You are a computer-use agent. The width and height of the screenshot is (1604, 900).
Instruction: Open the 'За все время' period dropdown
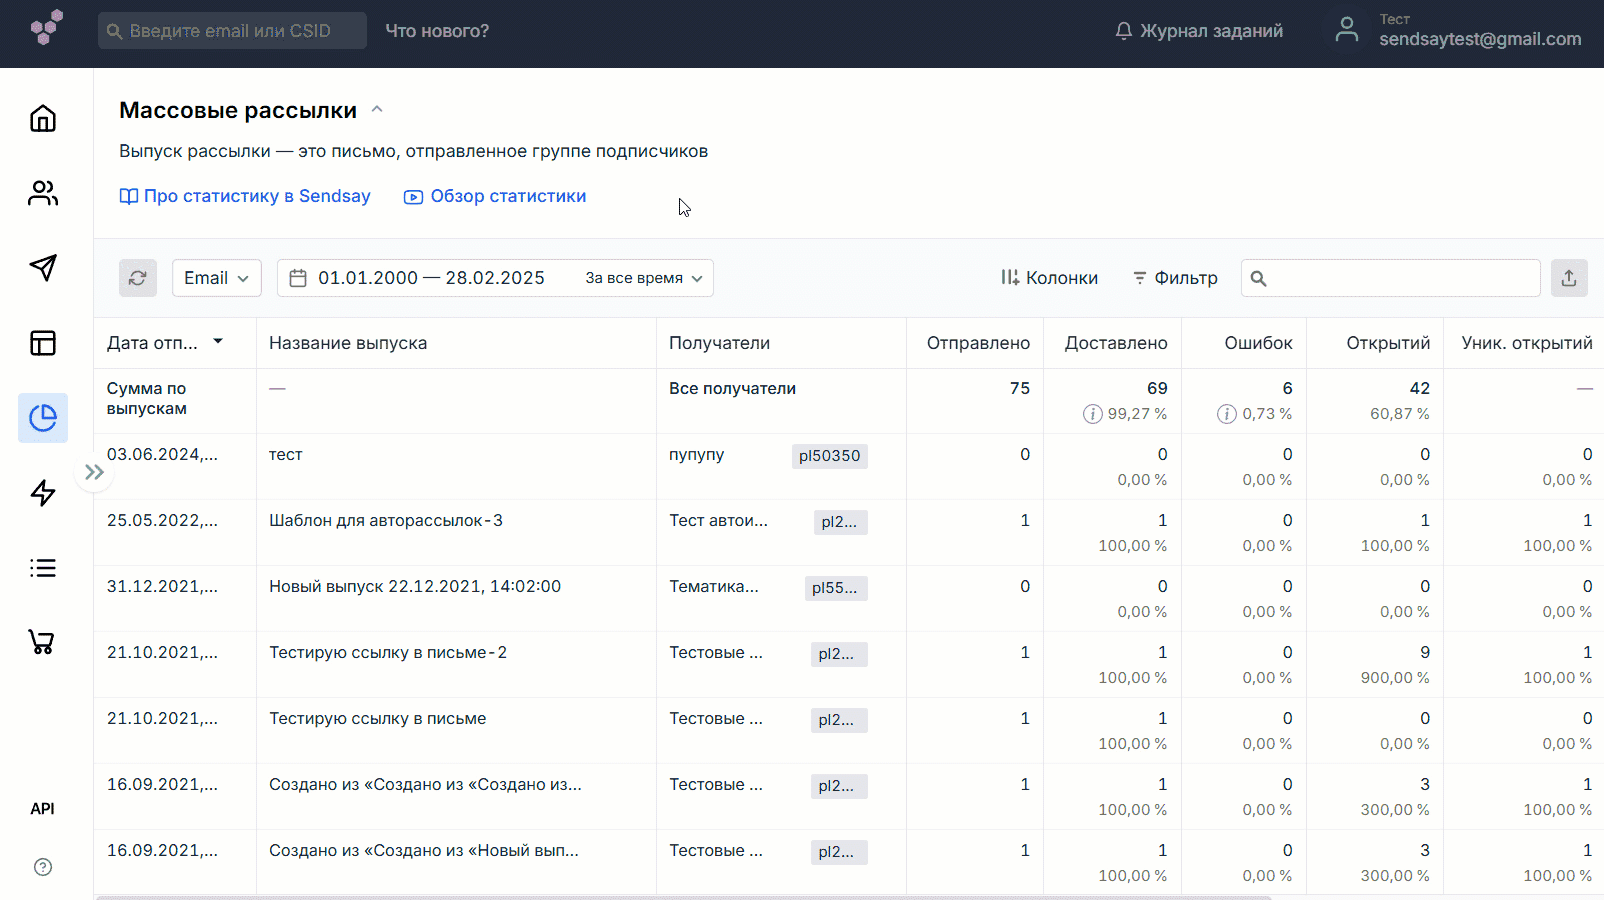[643, 278]
